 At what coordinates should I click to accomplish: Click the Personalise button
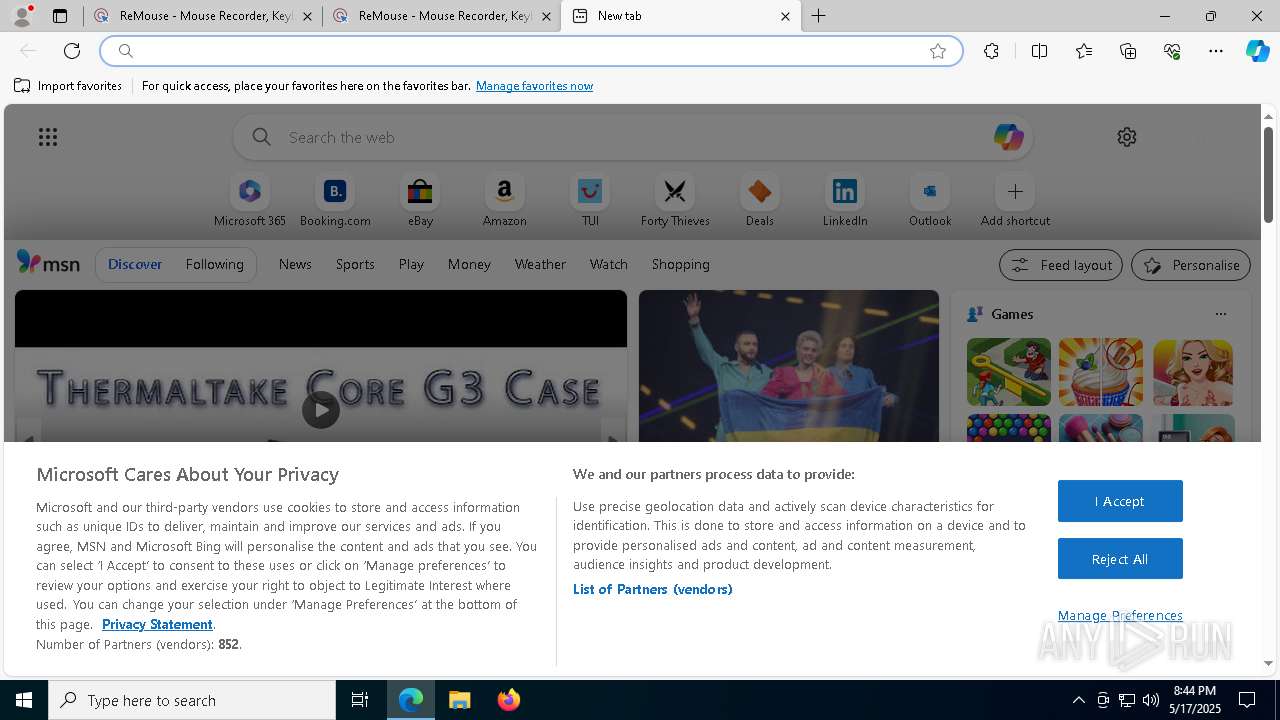(1191, 265)
